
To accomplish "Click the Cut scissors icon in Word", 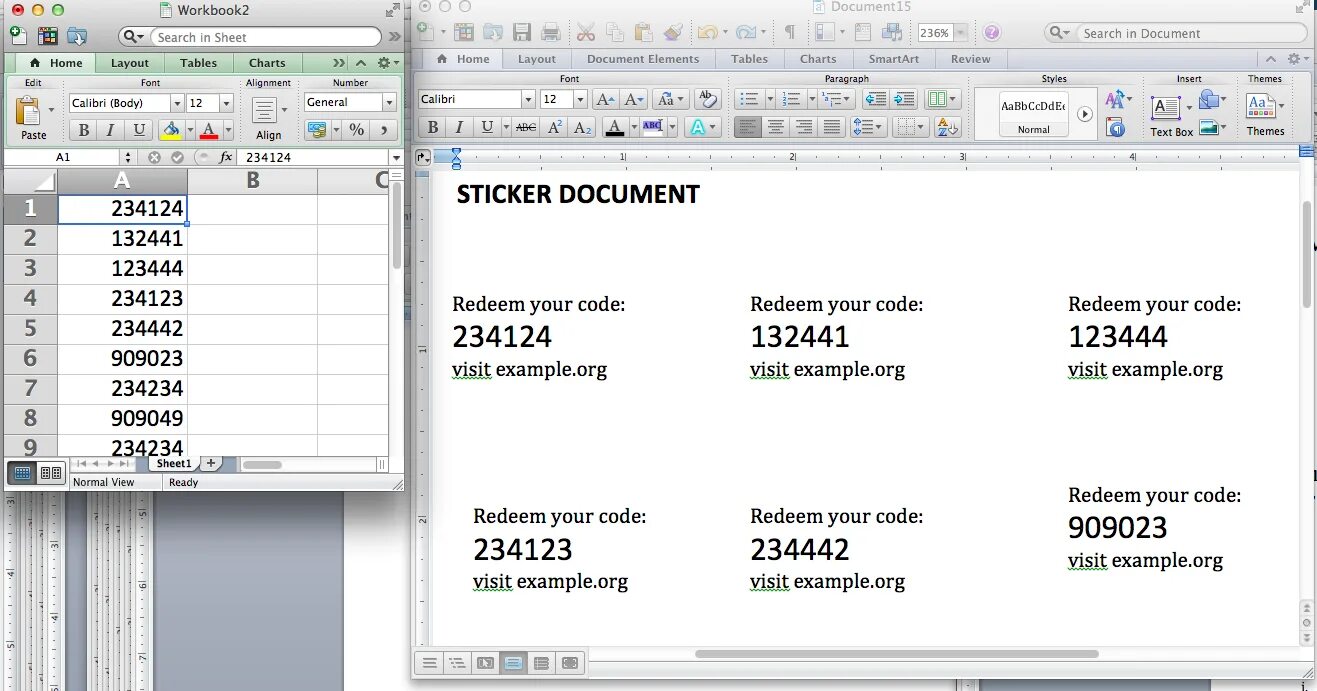I will [x=586, y=33].
